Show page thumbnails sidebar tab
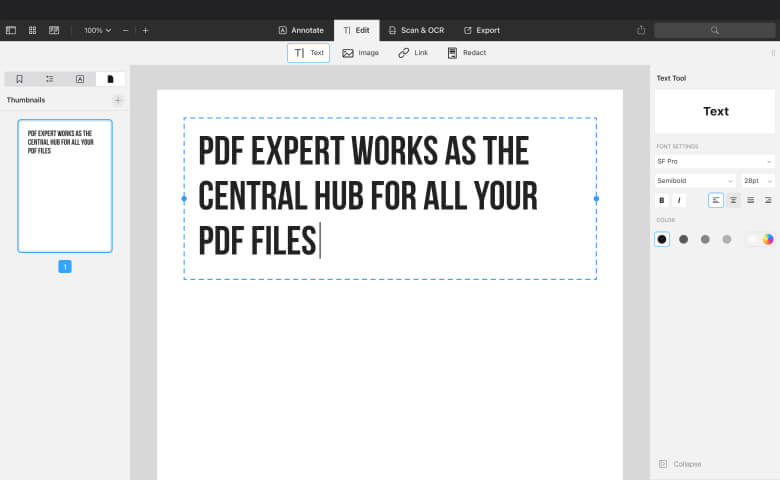Image resolution: width=780 pixels, height=480 pixels. [x=110, y=79]
